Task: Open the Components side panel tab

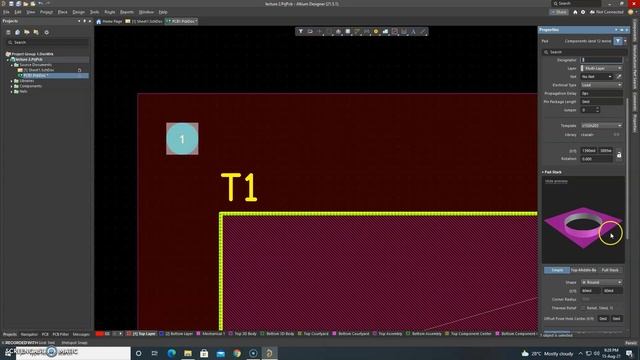Action: tap(635, 32)
